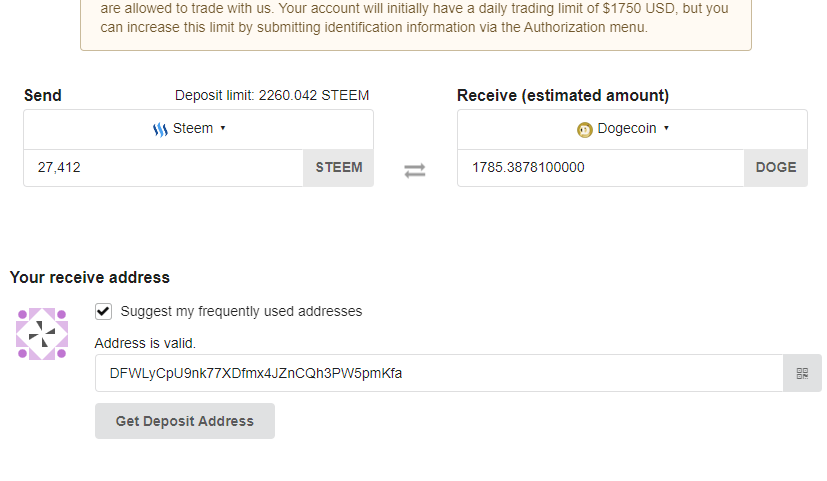Click the DOGE unit label

tap(776, 168)
